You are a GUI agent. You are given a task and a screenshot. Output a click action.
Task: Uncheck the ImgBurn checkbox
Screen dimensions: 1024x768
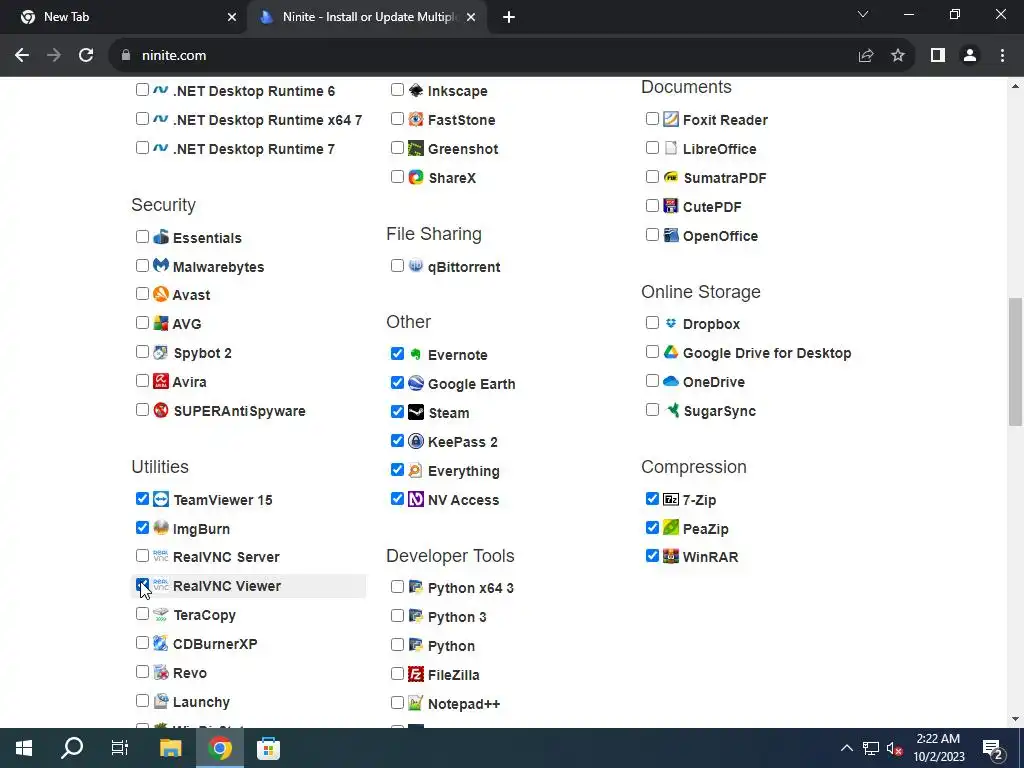coord(142,527)
